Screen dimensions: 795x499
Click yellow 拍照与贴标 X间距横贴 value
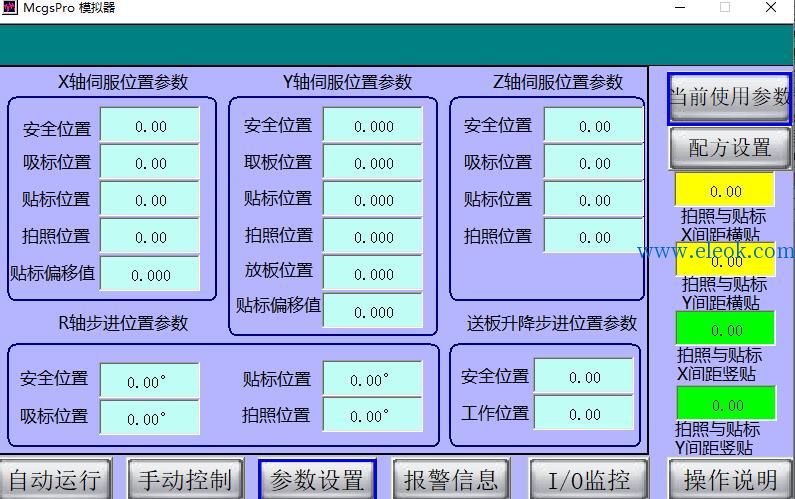(725, 190)
